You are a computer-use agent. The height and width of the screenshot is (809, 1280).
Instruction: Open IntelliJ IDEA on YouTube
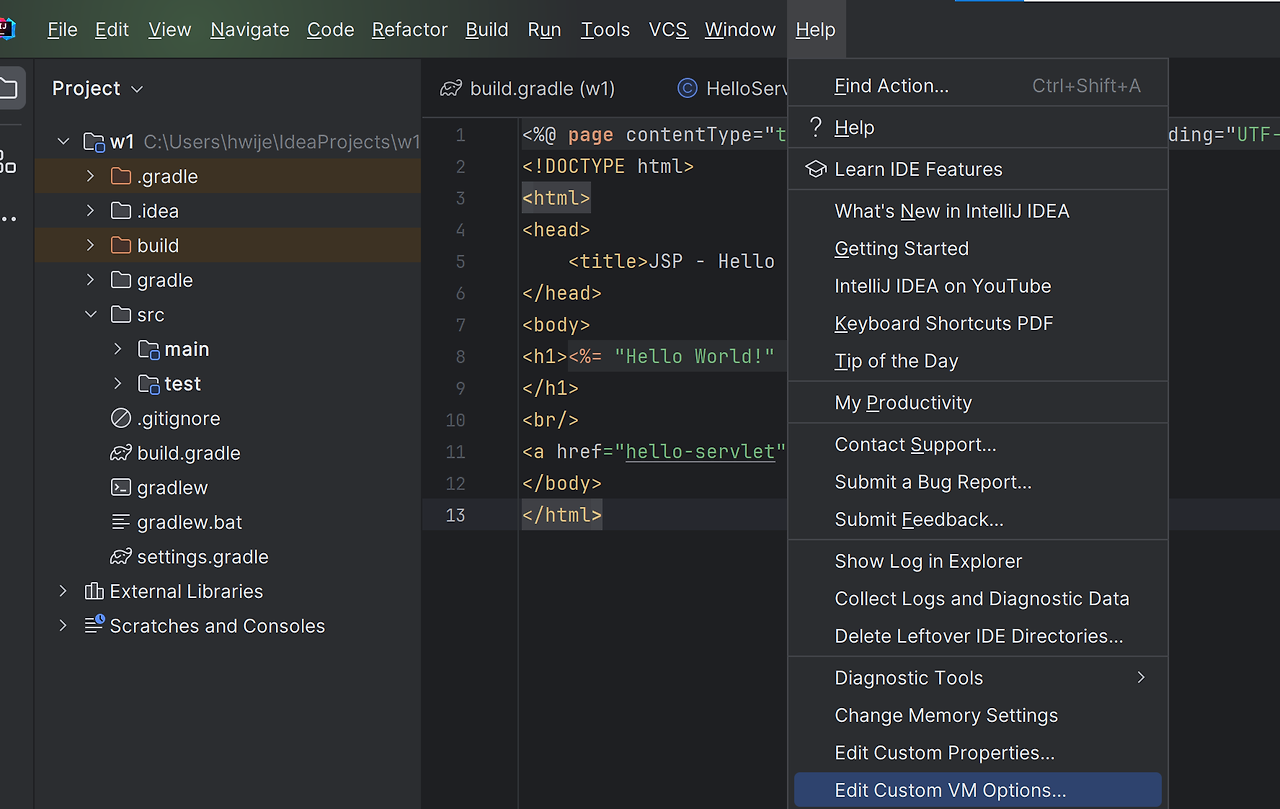(978, 286)
